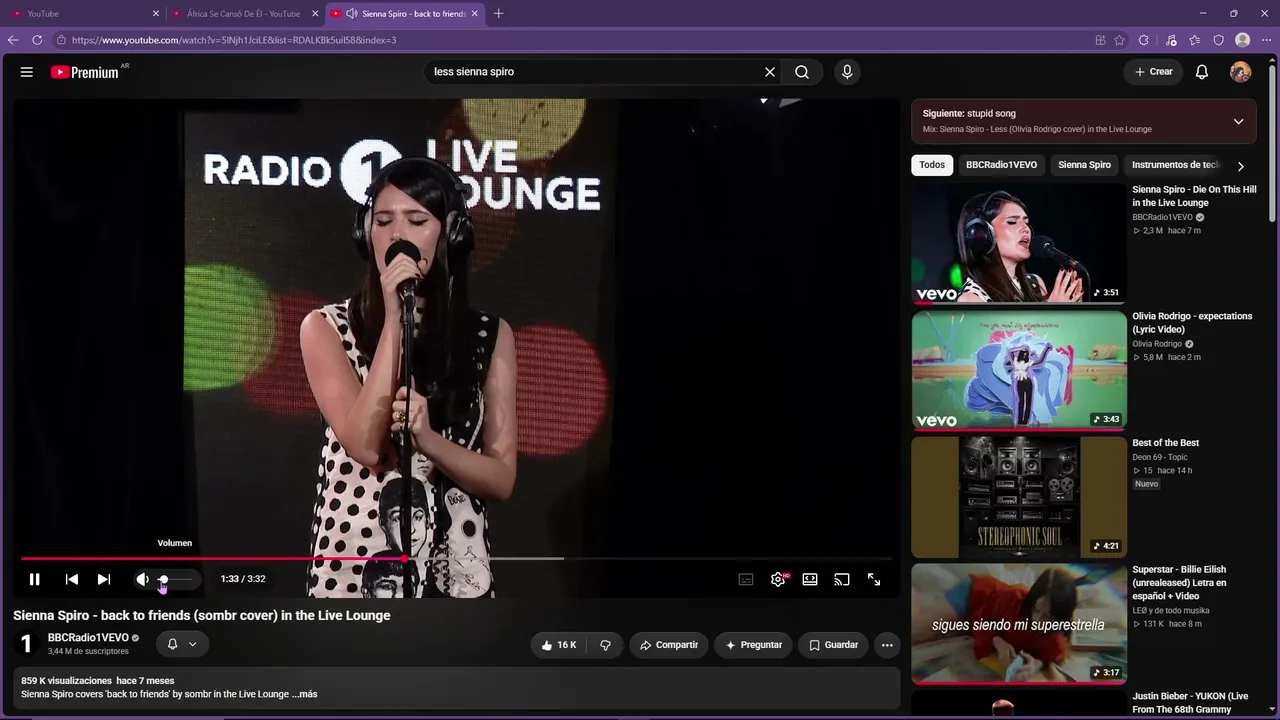1280x720 pixels.
Task: Open the YouTube account avatar menu
Action: pyautogui.click(x=1240, y=72)
